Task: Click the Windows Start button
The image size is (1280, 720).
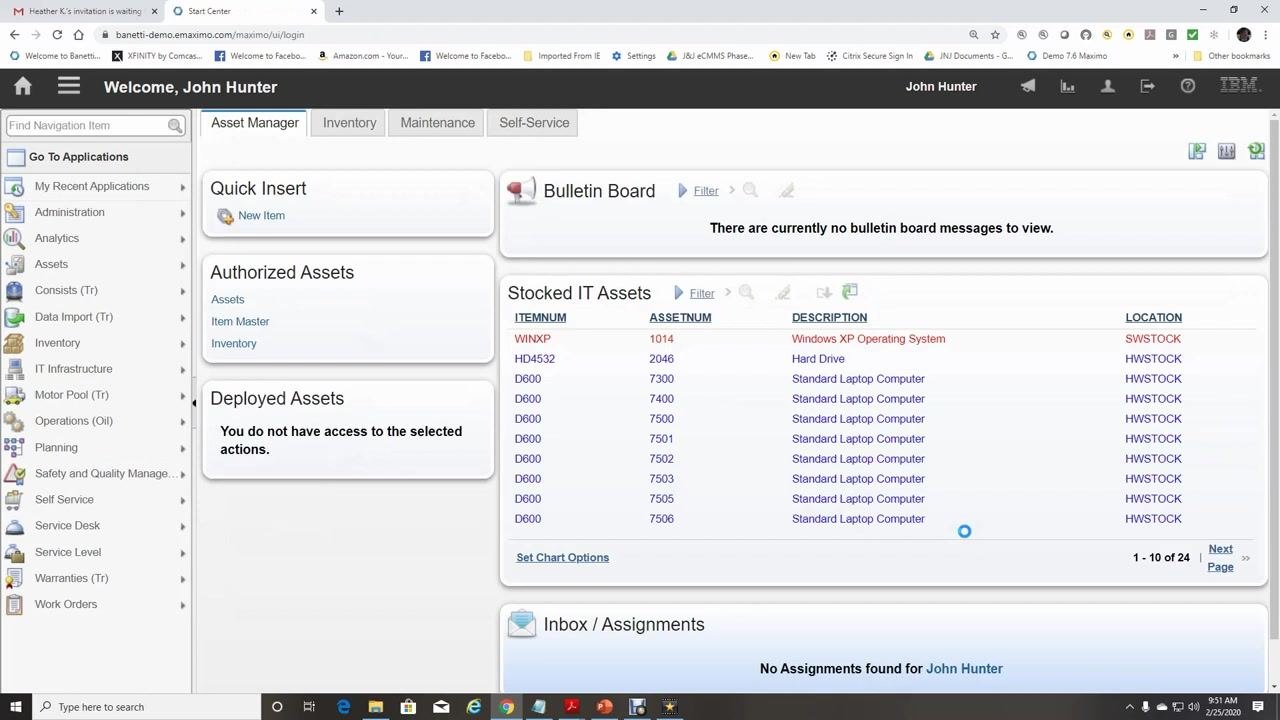Action: 16,707
